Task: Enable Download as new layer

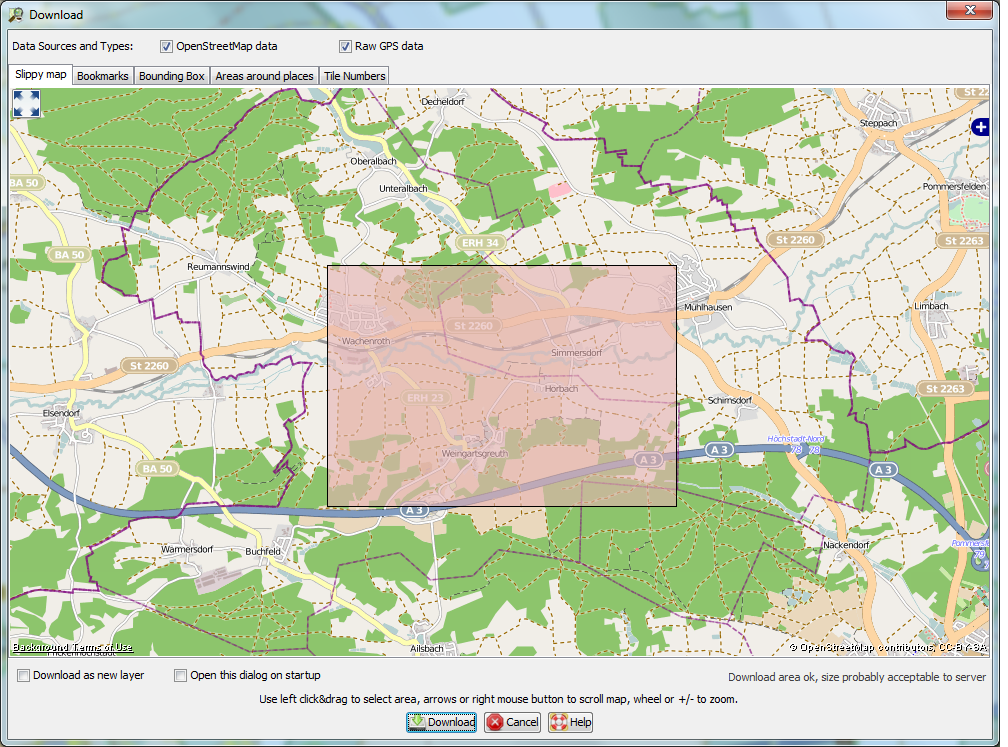Action: point(24,676)
